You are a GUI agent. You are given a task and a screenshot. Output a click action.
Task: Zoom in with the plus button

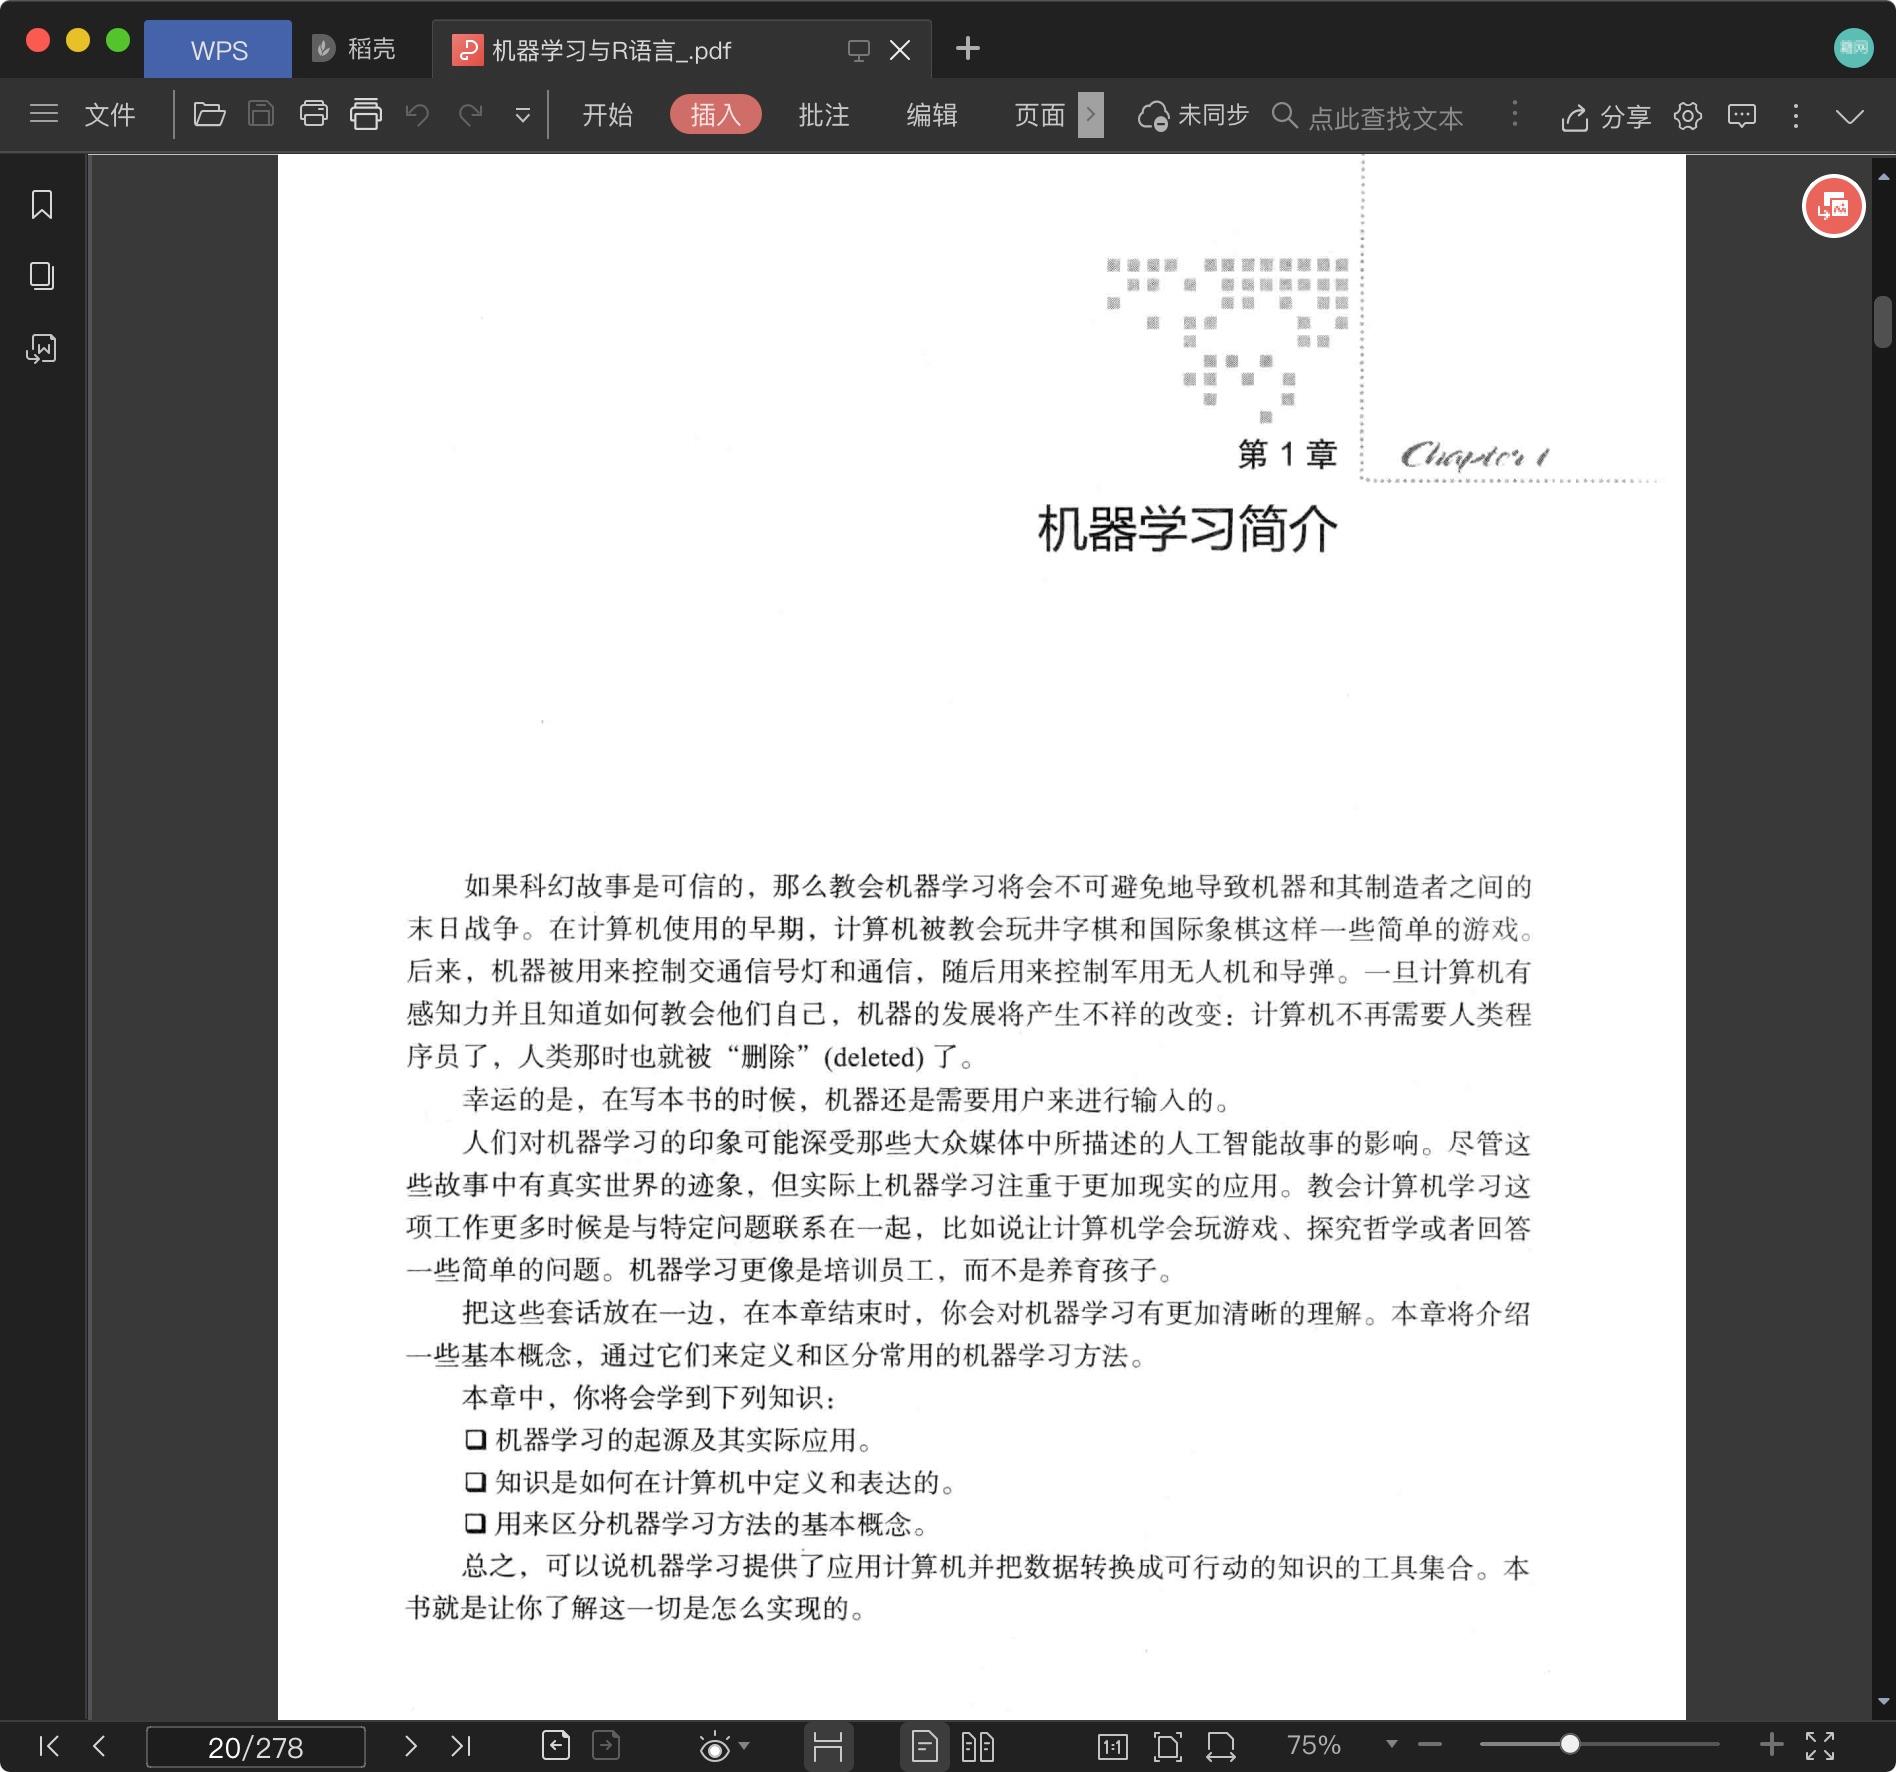[x=1771, y=1744]
